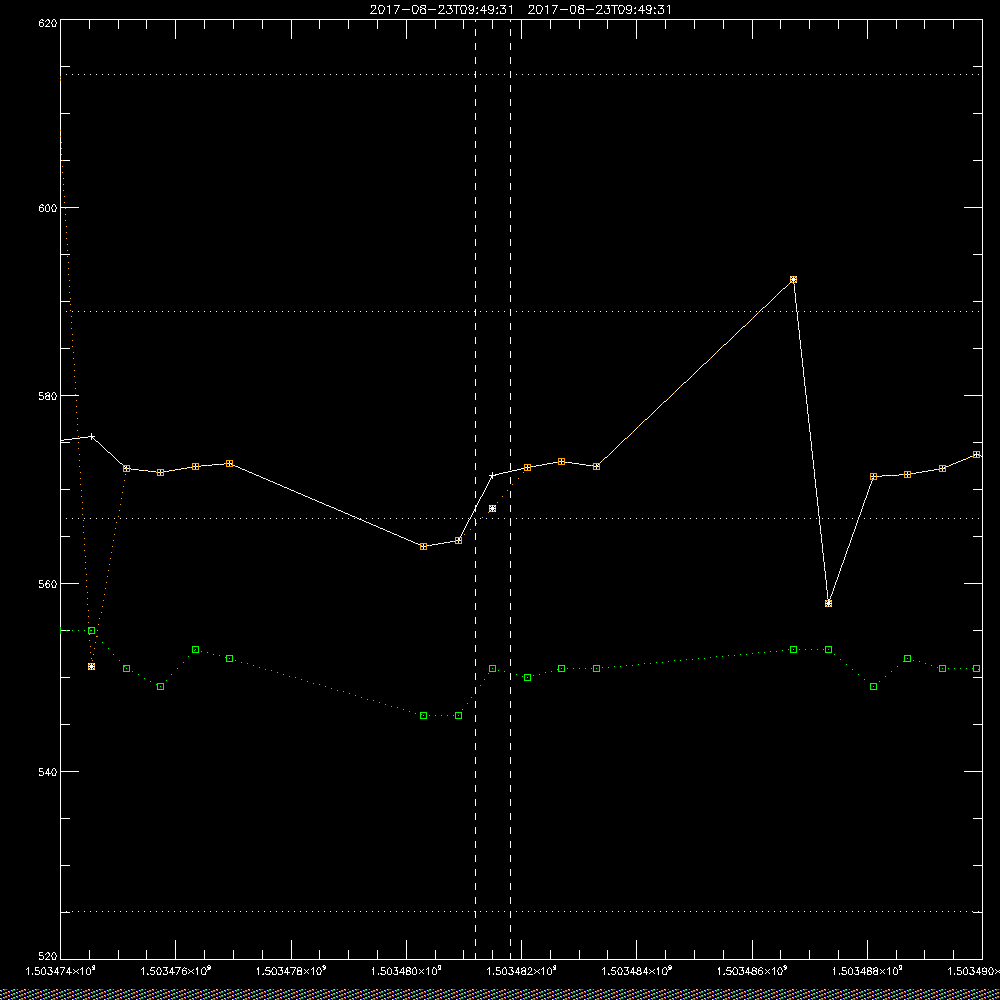
Task: Click the 1.503486×10⁹ x-axis label
Action: point(753,971)
